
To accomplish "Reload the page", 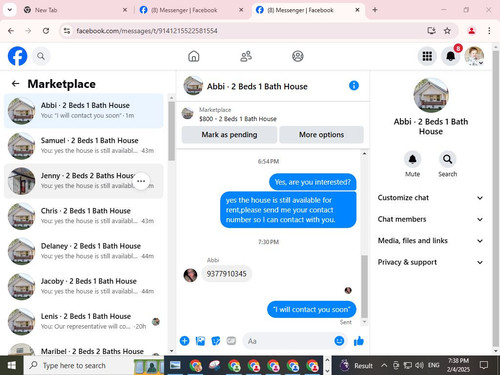I will (46, 31).
